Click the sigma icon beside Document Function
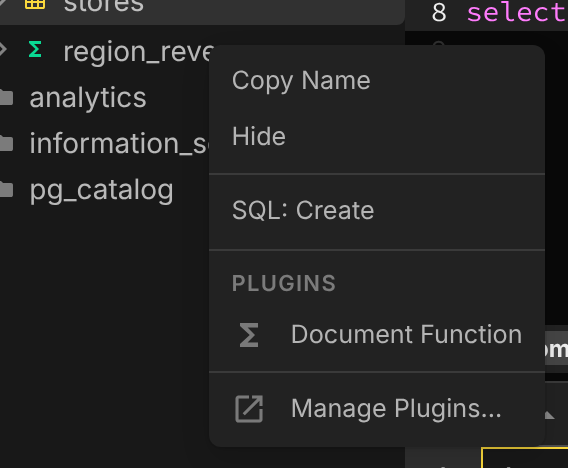The image size is (568, 468). pyautogui.click(x=249, y=335)
